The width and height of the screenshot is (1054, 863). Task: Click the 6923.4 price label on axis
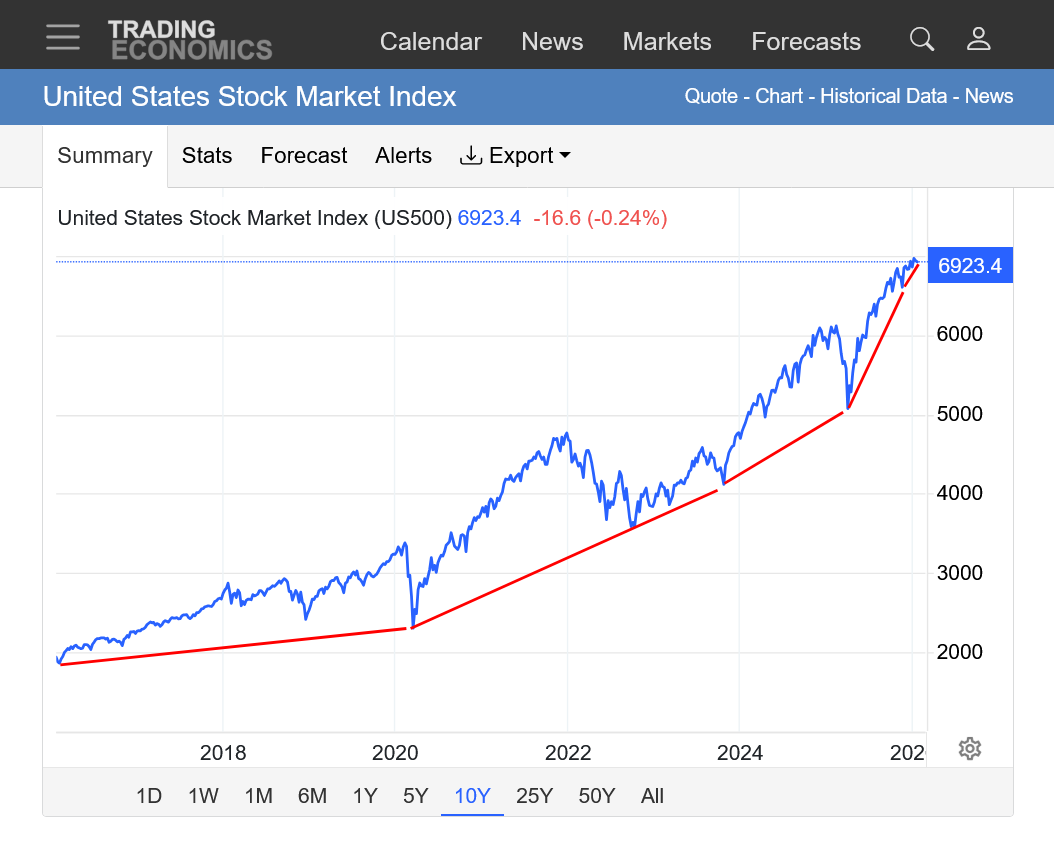[970, 267]
